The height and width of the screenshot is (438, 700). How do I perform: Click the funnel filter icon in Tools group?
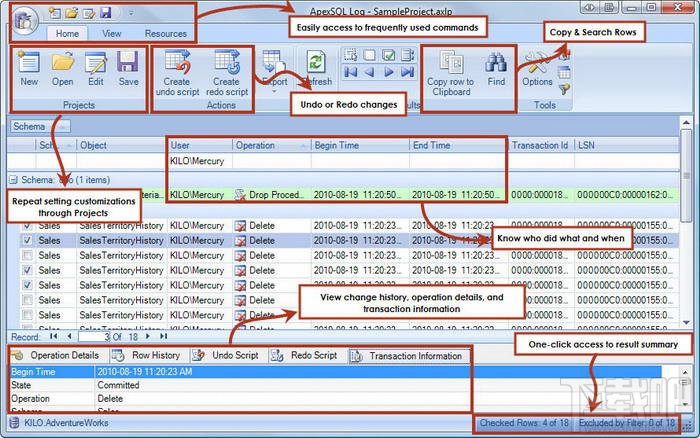[564, 89]
